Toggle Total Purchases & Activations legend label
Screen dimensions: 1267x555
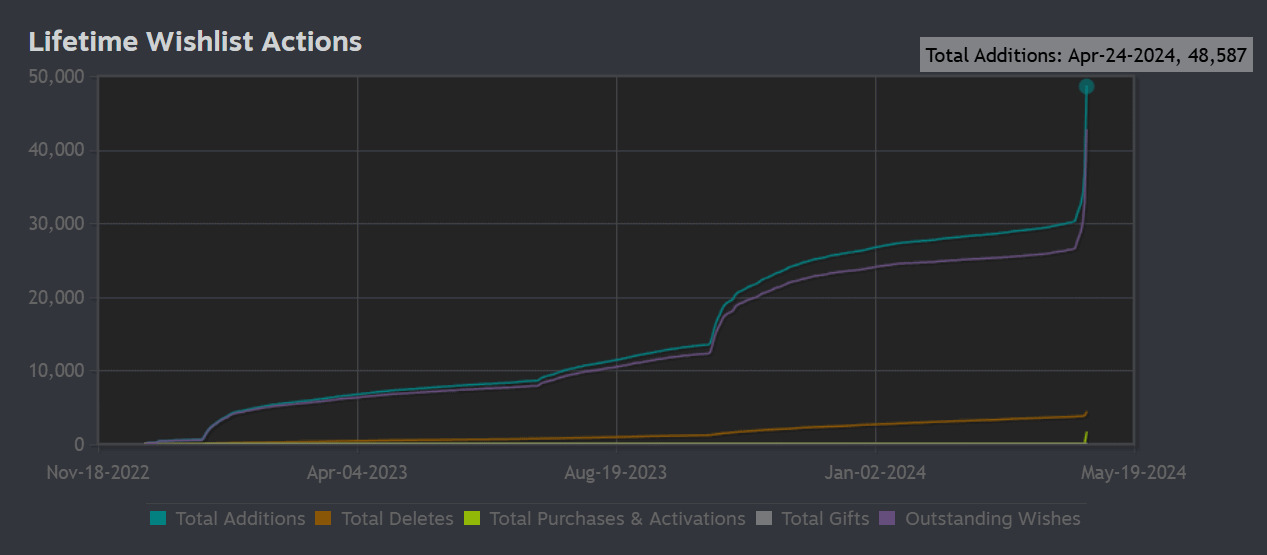pyautogui.click(x=617, y=518)
